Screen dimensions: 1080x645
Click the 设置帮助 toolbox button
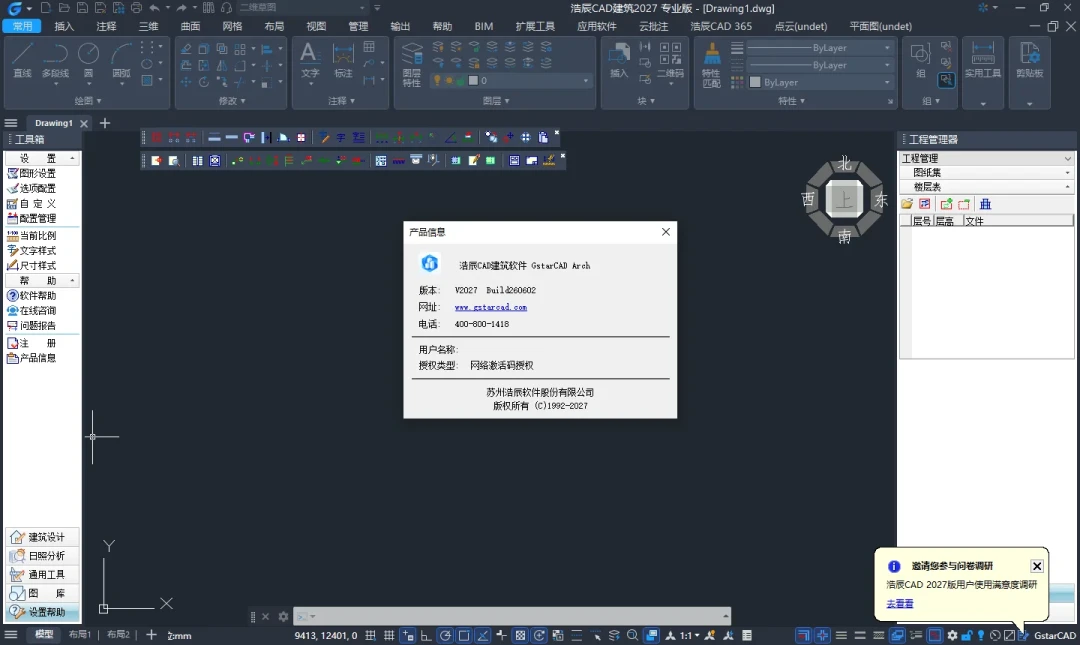tap(43, 612)
